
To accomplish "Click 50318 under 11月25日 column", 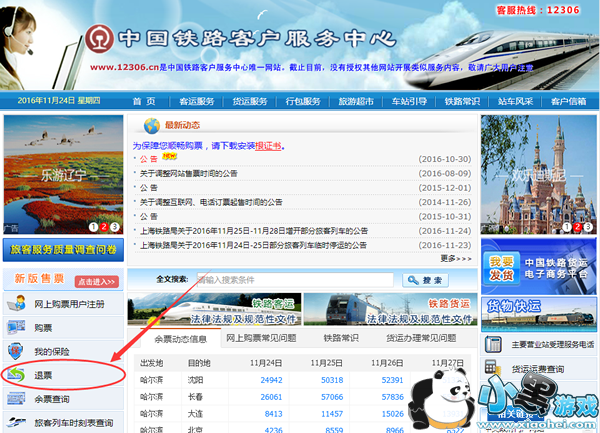I will [x=332, y=380].
